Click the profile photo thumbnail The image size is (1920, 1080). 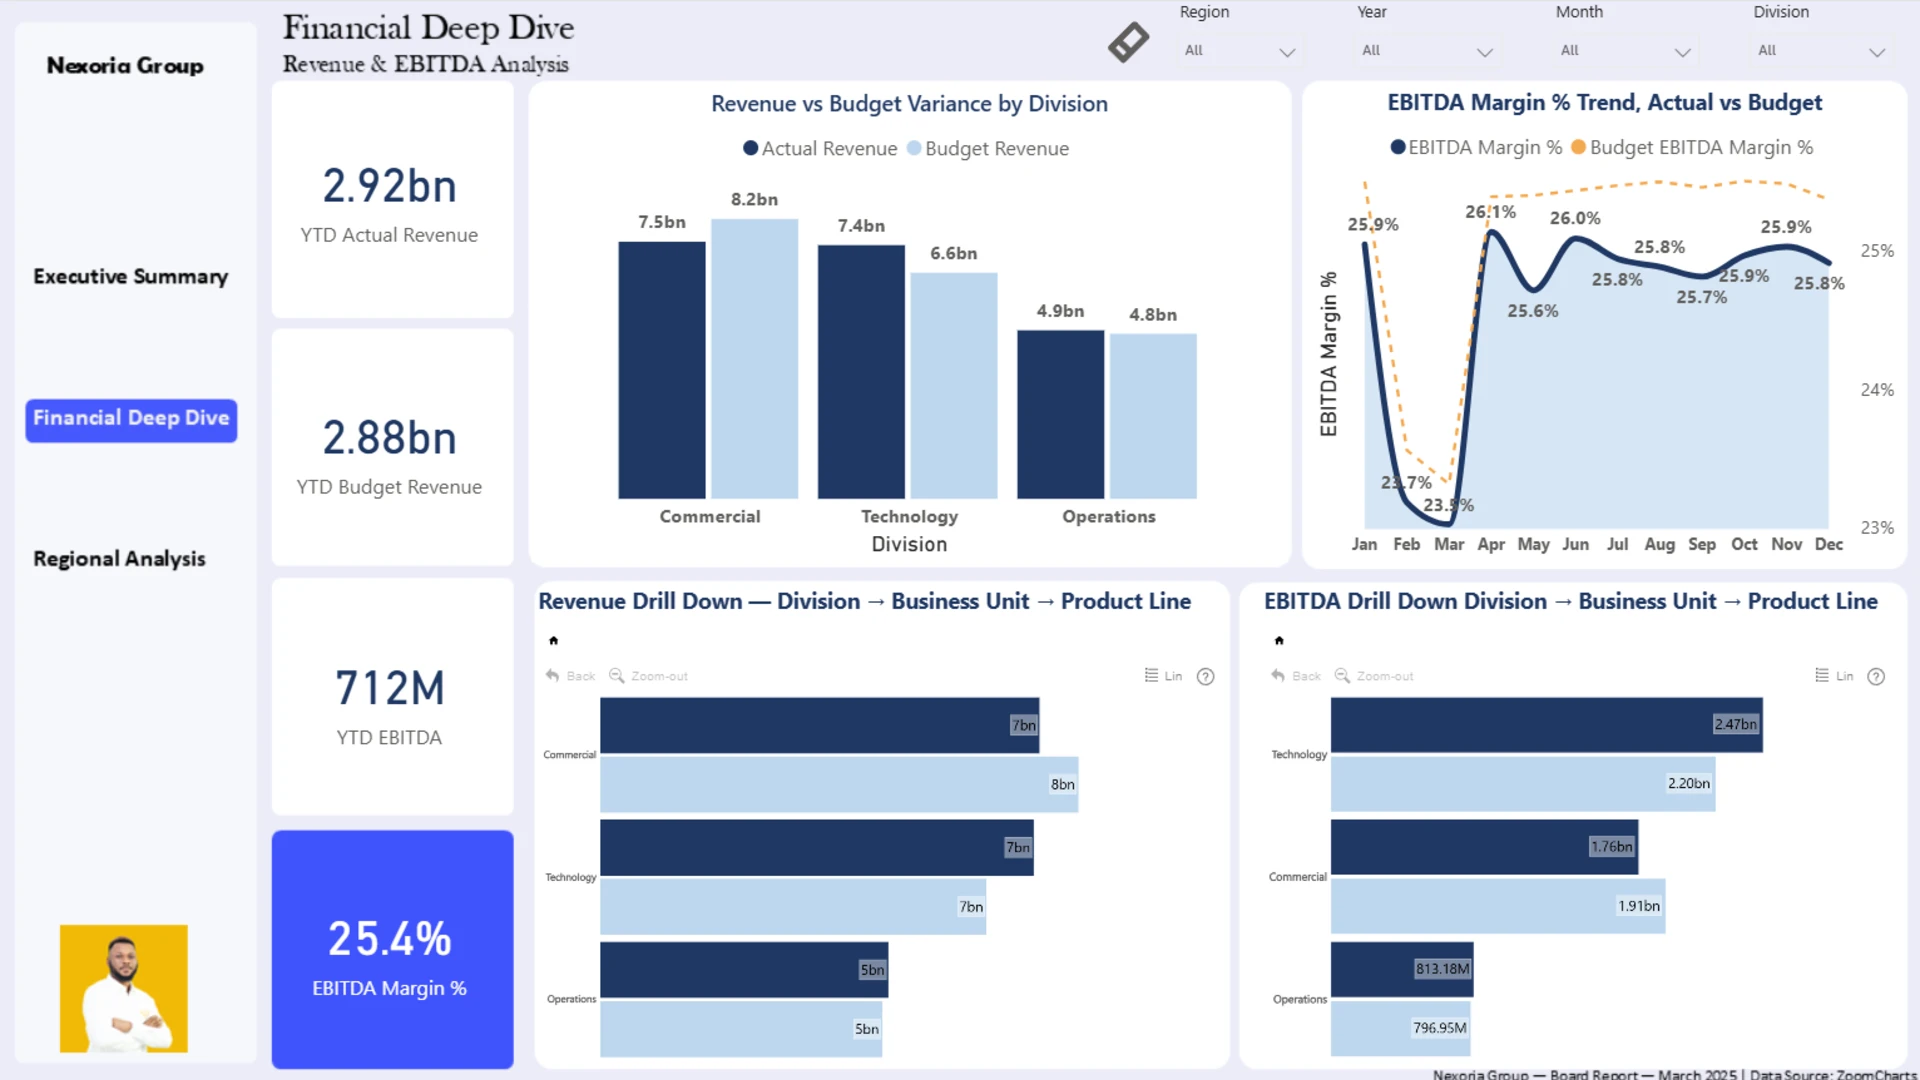[x=124, y=988]
